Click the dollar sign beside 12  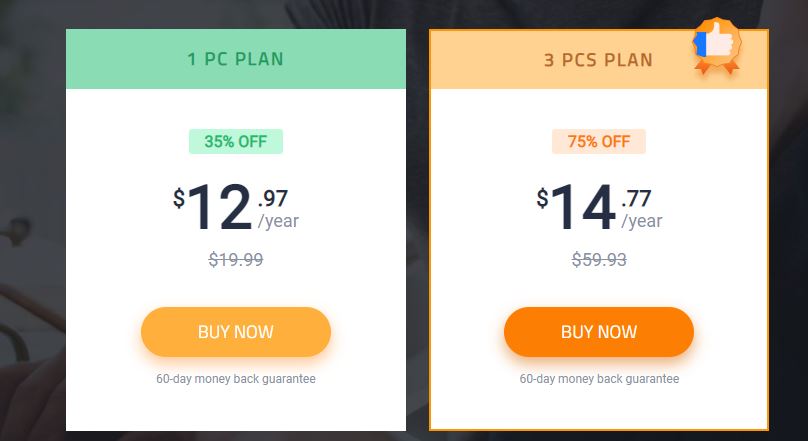click(x=179, y=198)
